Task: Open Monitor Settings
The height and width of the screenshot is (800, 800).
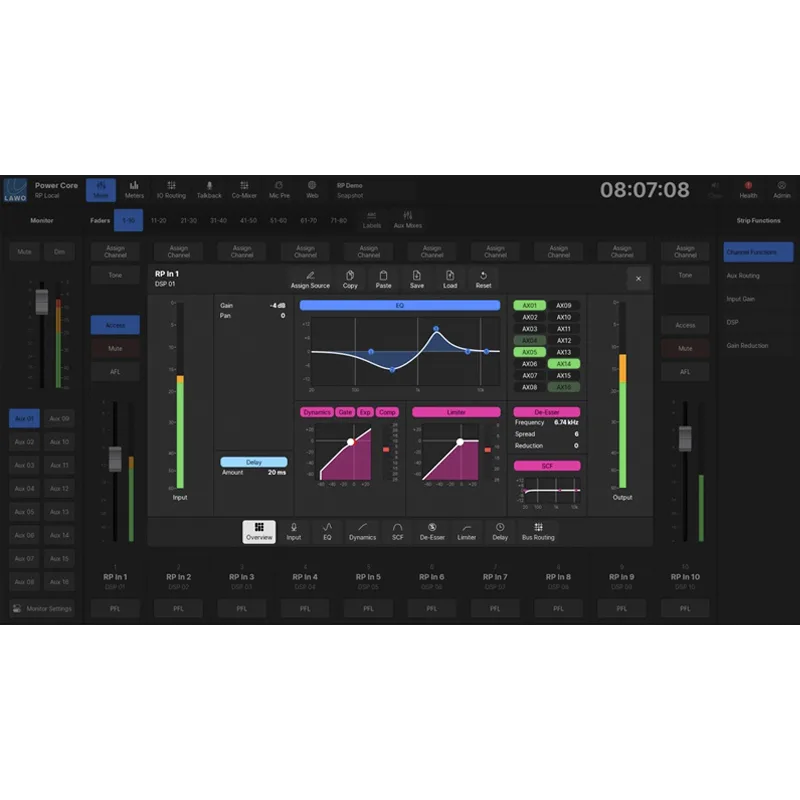Action: 40,608
